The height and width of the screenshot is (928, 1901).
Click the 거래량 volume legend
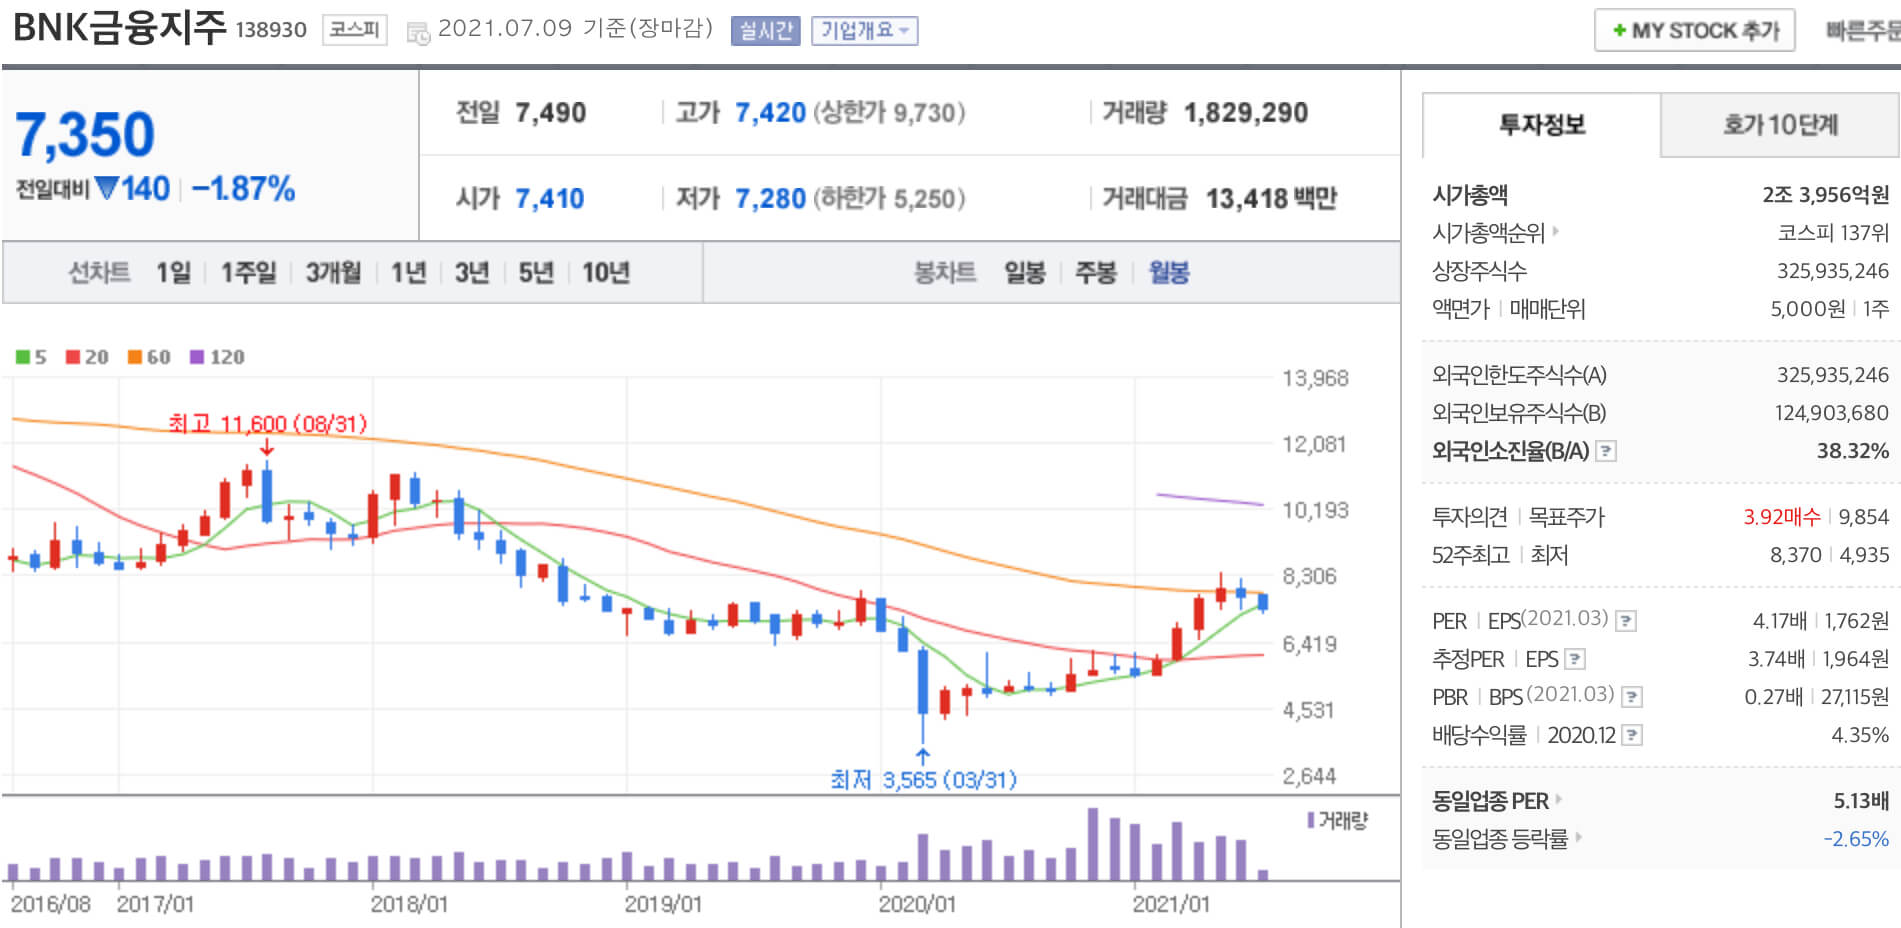point(1337,820)
